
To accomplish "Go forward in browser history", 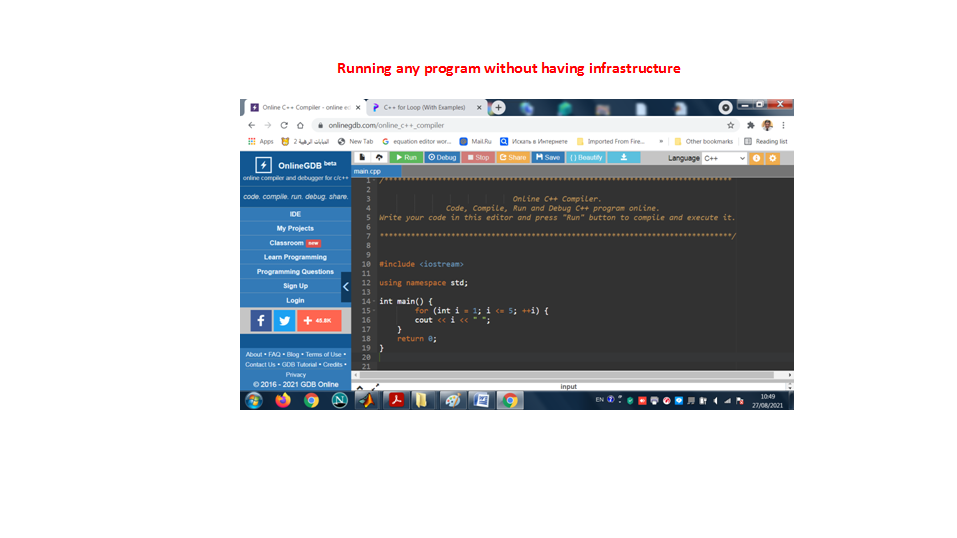I will 268,125.
